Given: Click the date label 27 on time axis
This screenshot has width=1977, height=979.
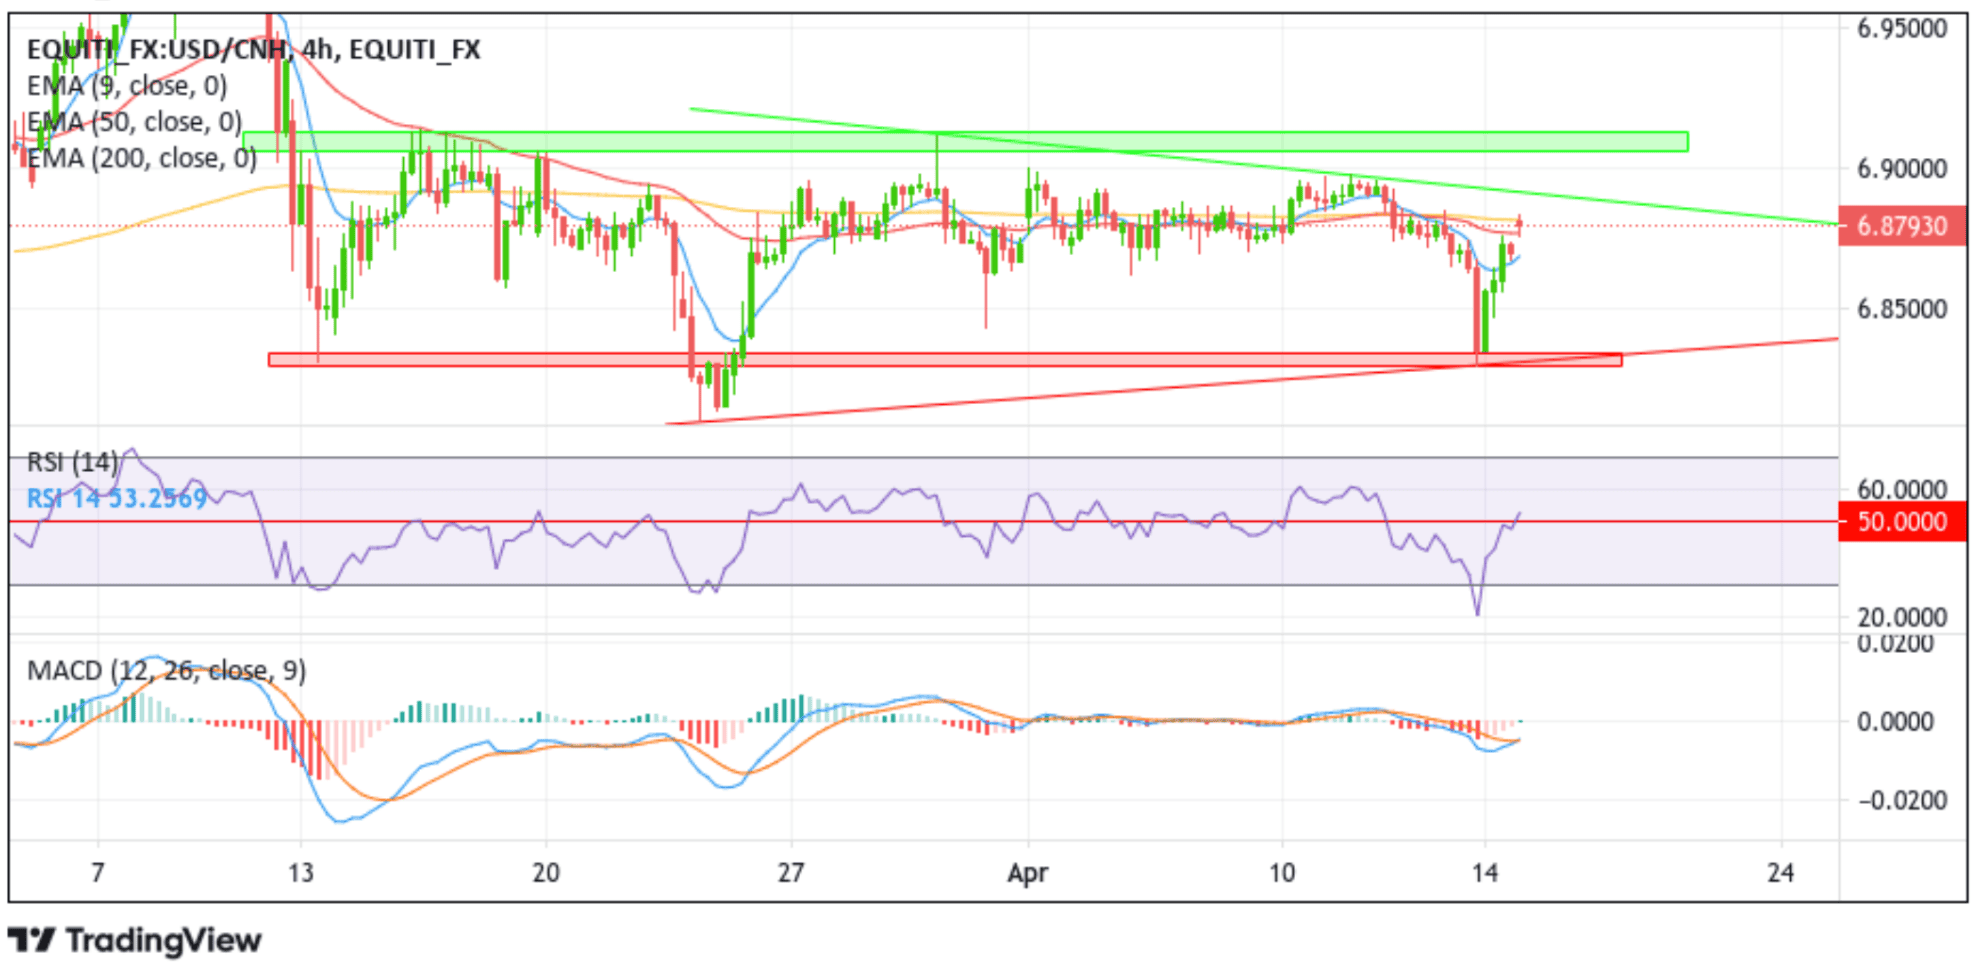Looking at the screenshot, I should point(791,873).
